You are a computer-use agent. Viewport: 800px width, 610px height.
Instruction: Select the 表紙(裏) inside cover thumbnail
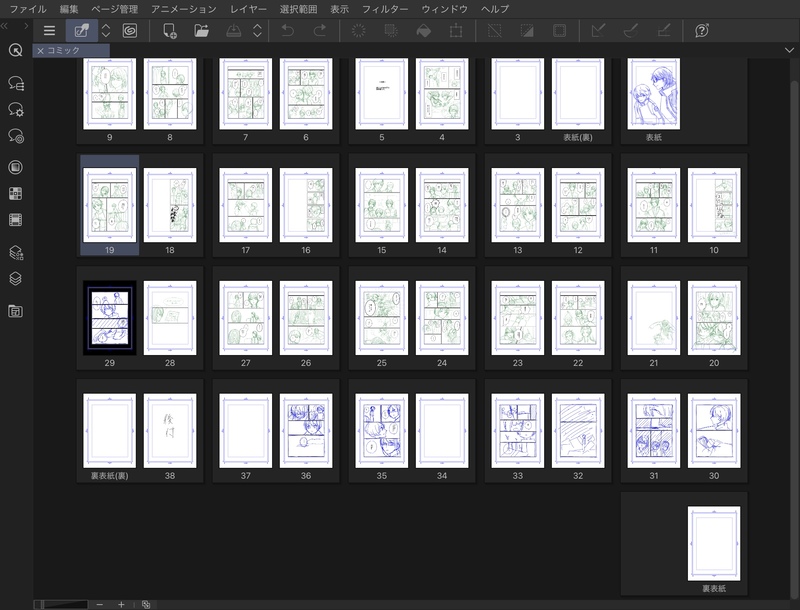coord(578,94)
